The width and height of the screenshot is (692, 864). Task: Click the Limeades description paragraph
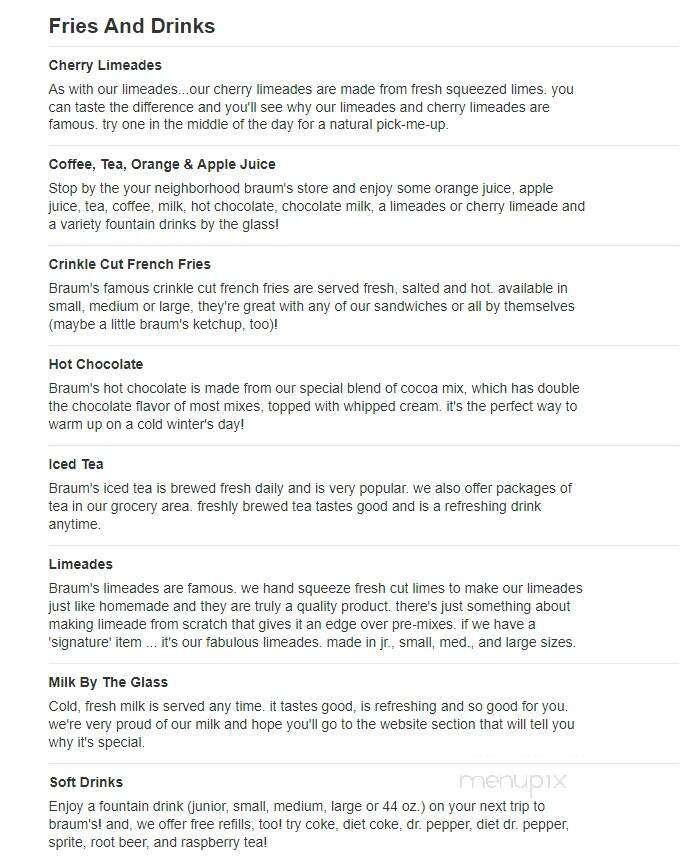[316, 615]
